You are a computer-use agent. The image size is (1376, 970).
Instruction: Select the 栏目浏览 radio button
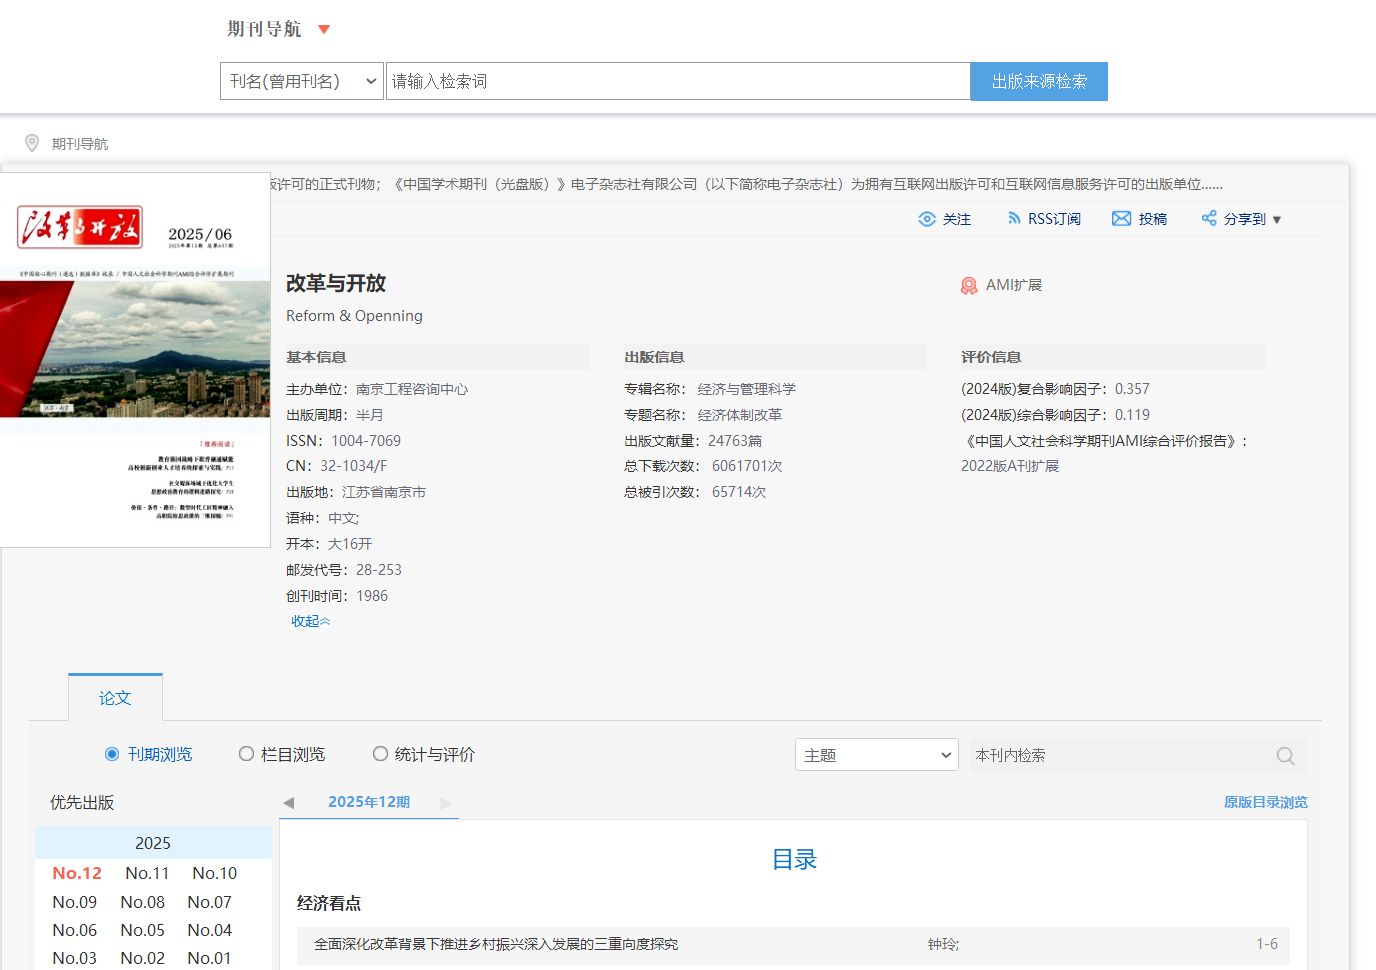click(x=246, y=754)
